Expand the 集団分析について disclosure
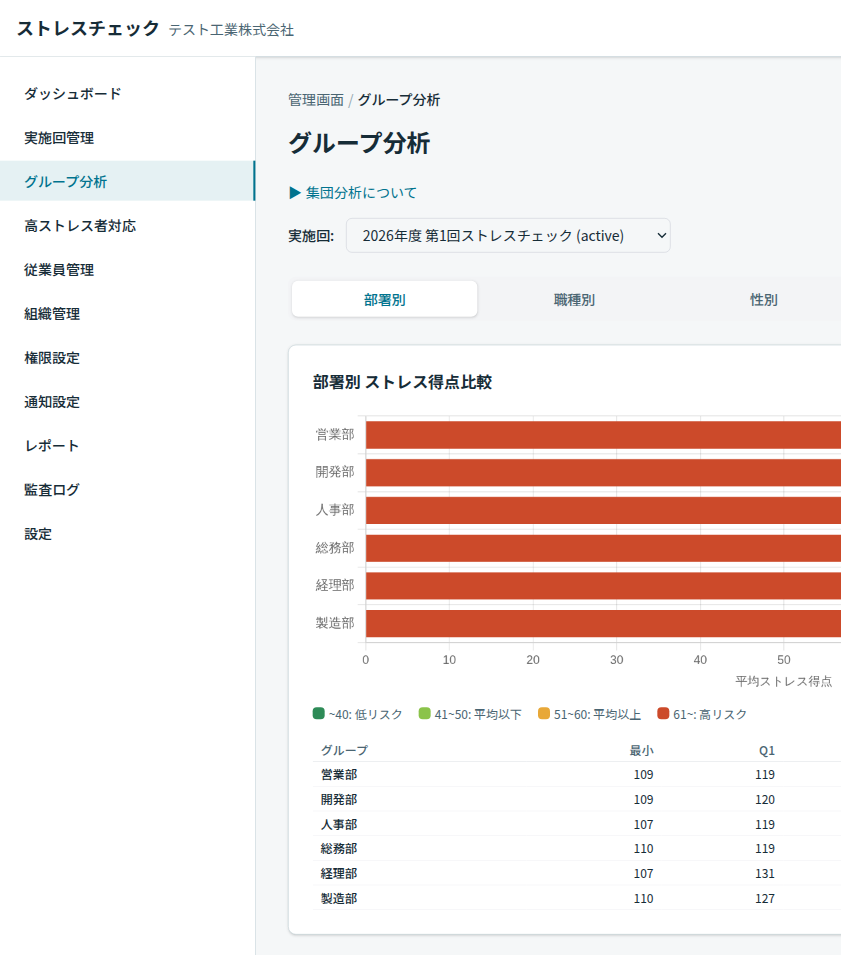The height and width of the screenshot is (955, 841). (x=353, y=193)
